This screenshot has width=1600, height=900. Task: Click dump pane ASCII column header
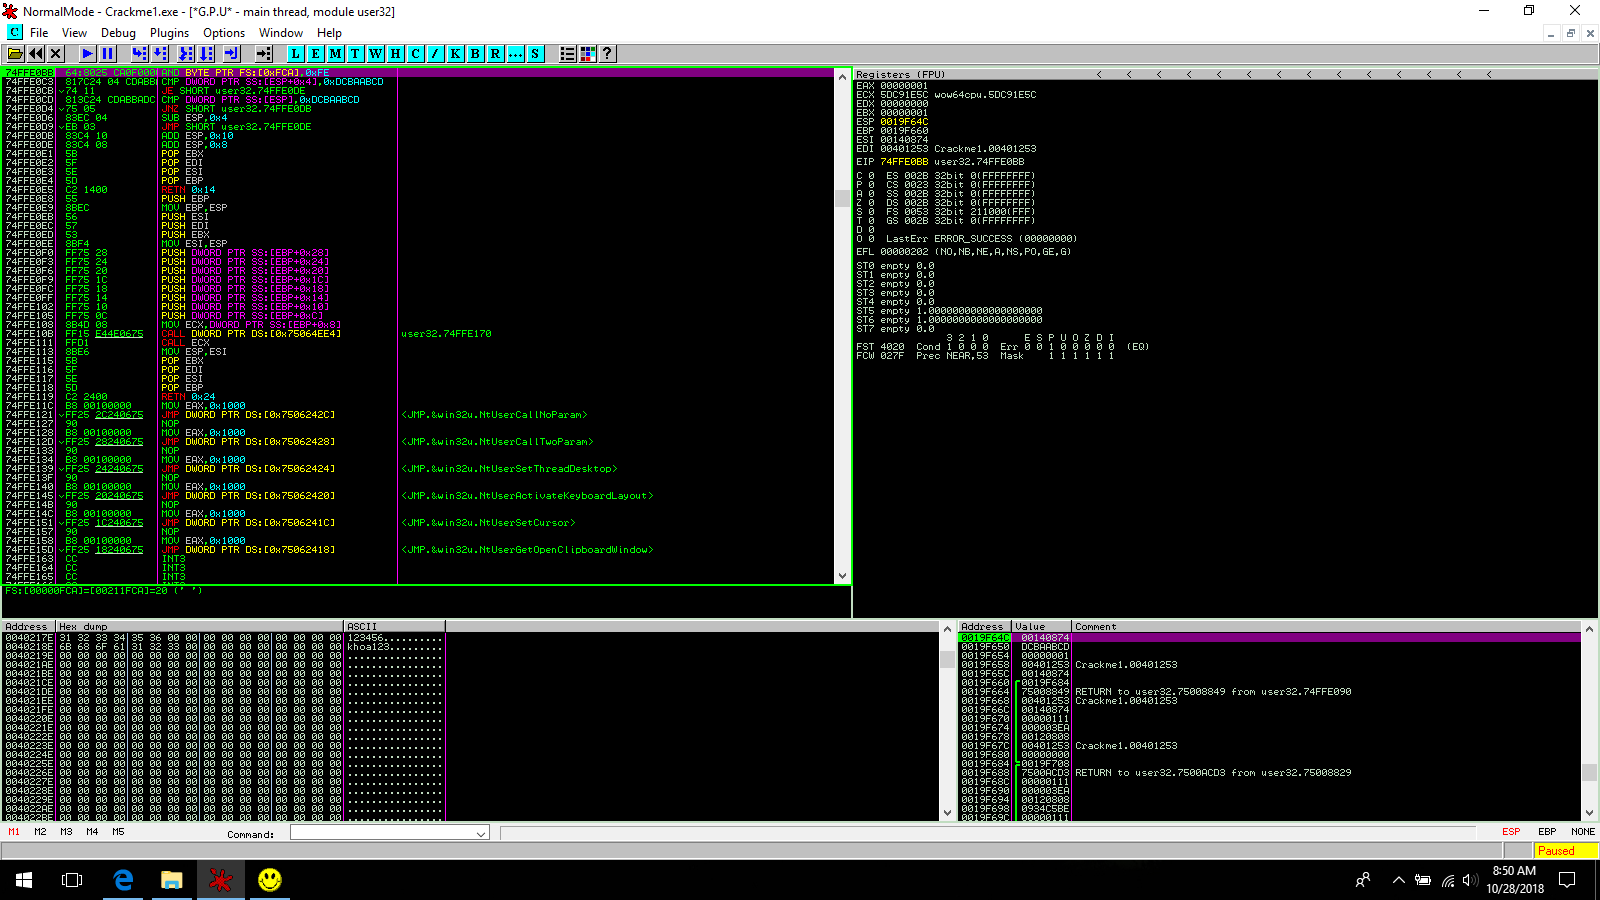[x=395, y=626]
